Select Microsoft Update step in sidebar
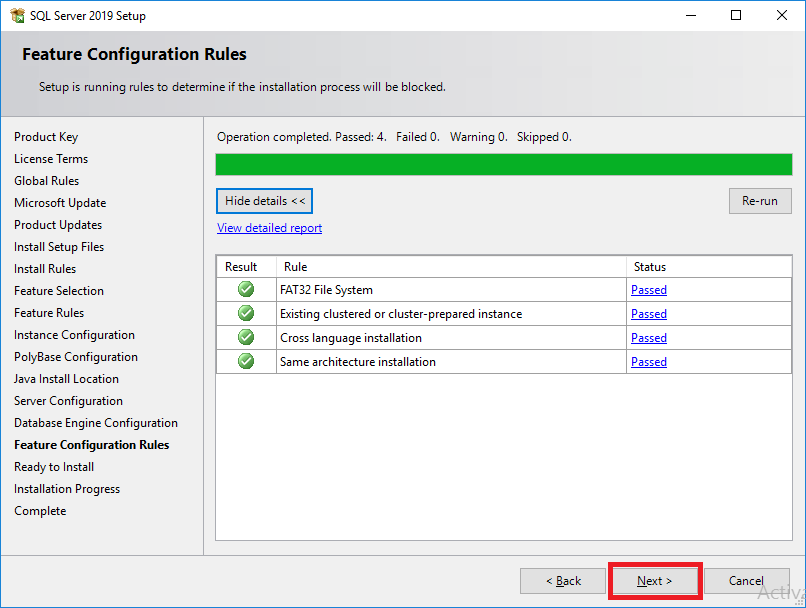This screenshot has height=608, width=806. coord(60,203)
